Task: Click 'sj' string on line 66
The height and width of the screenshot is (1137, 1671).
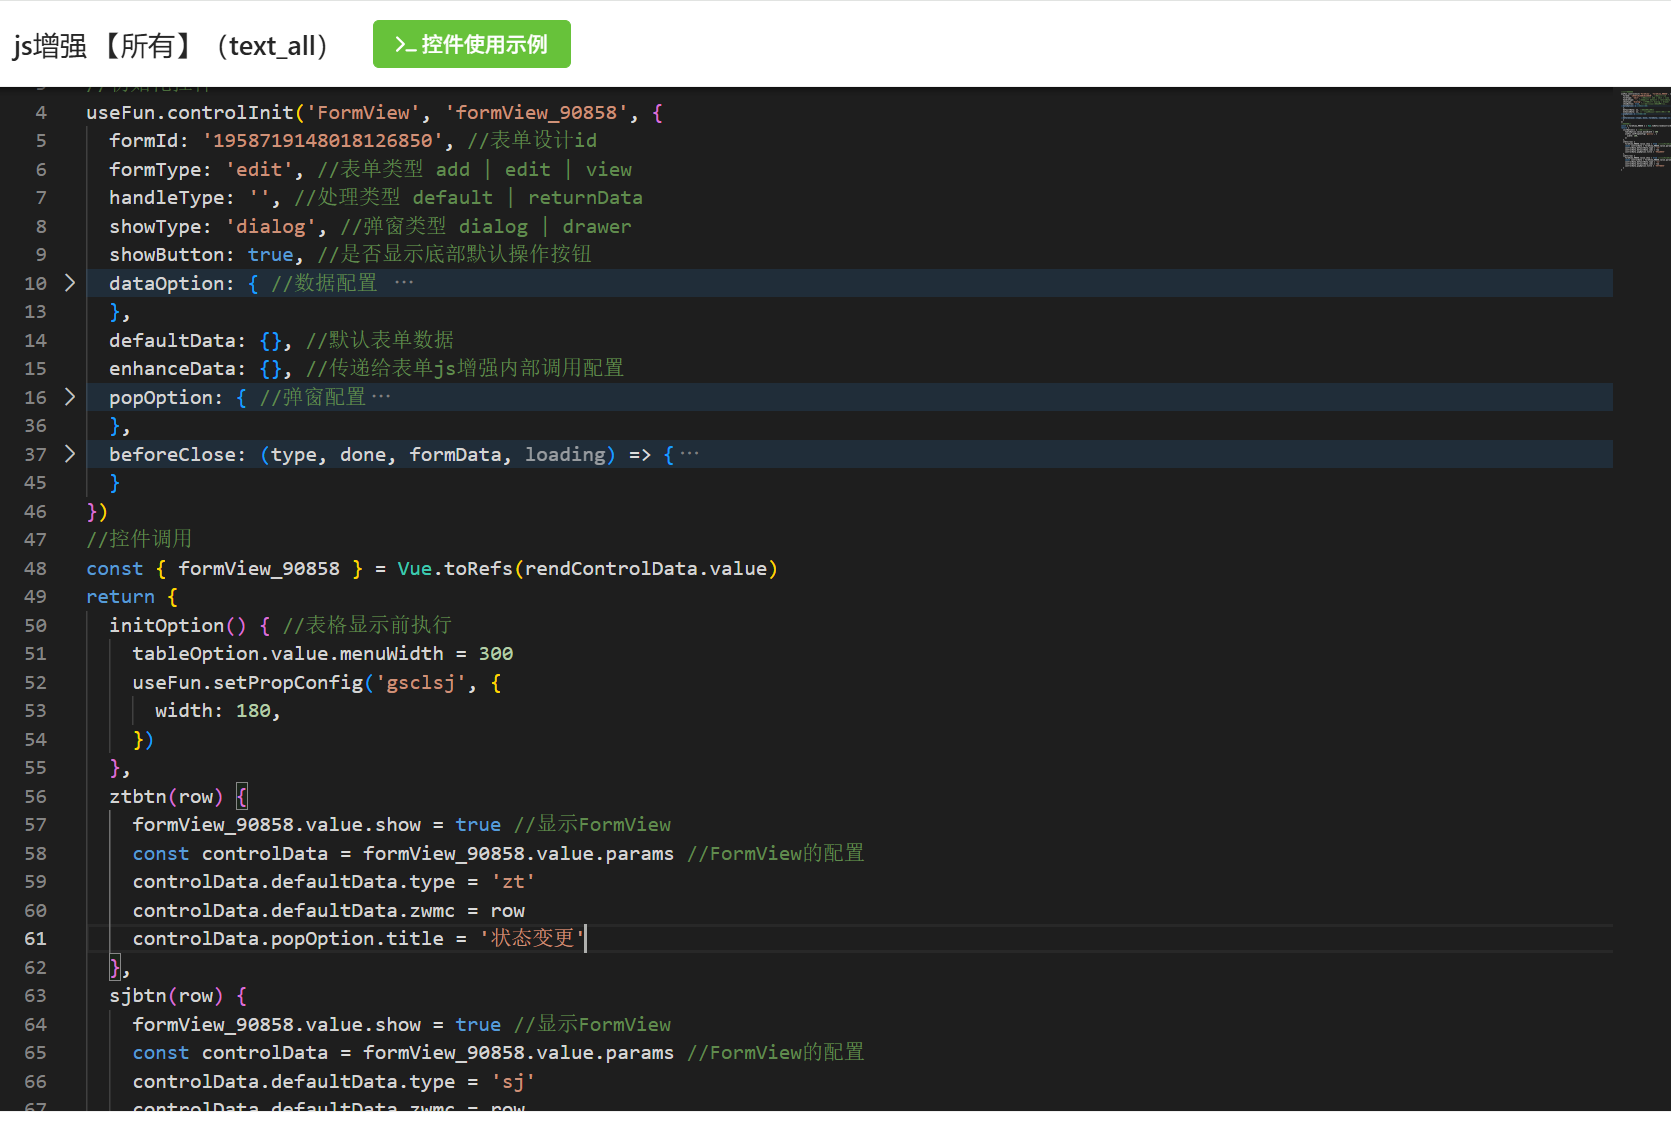Action: point(513,1082)
